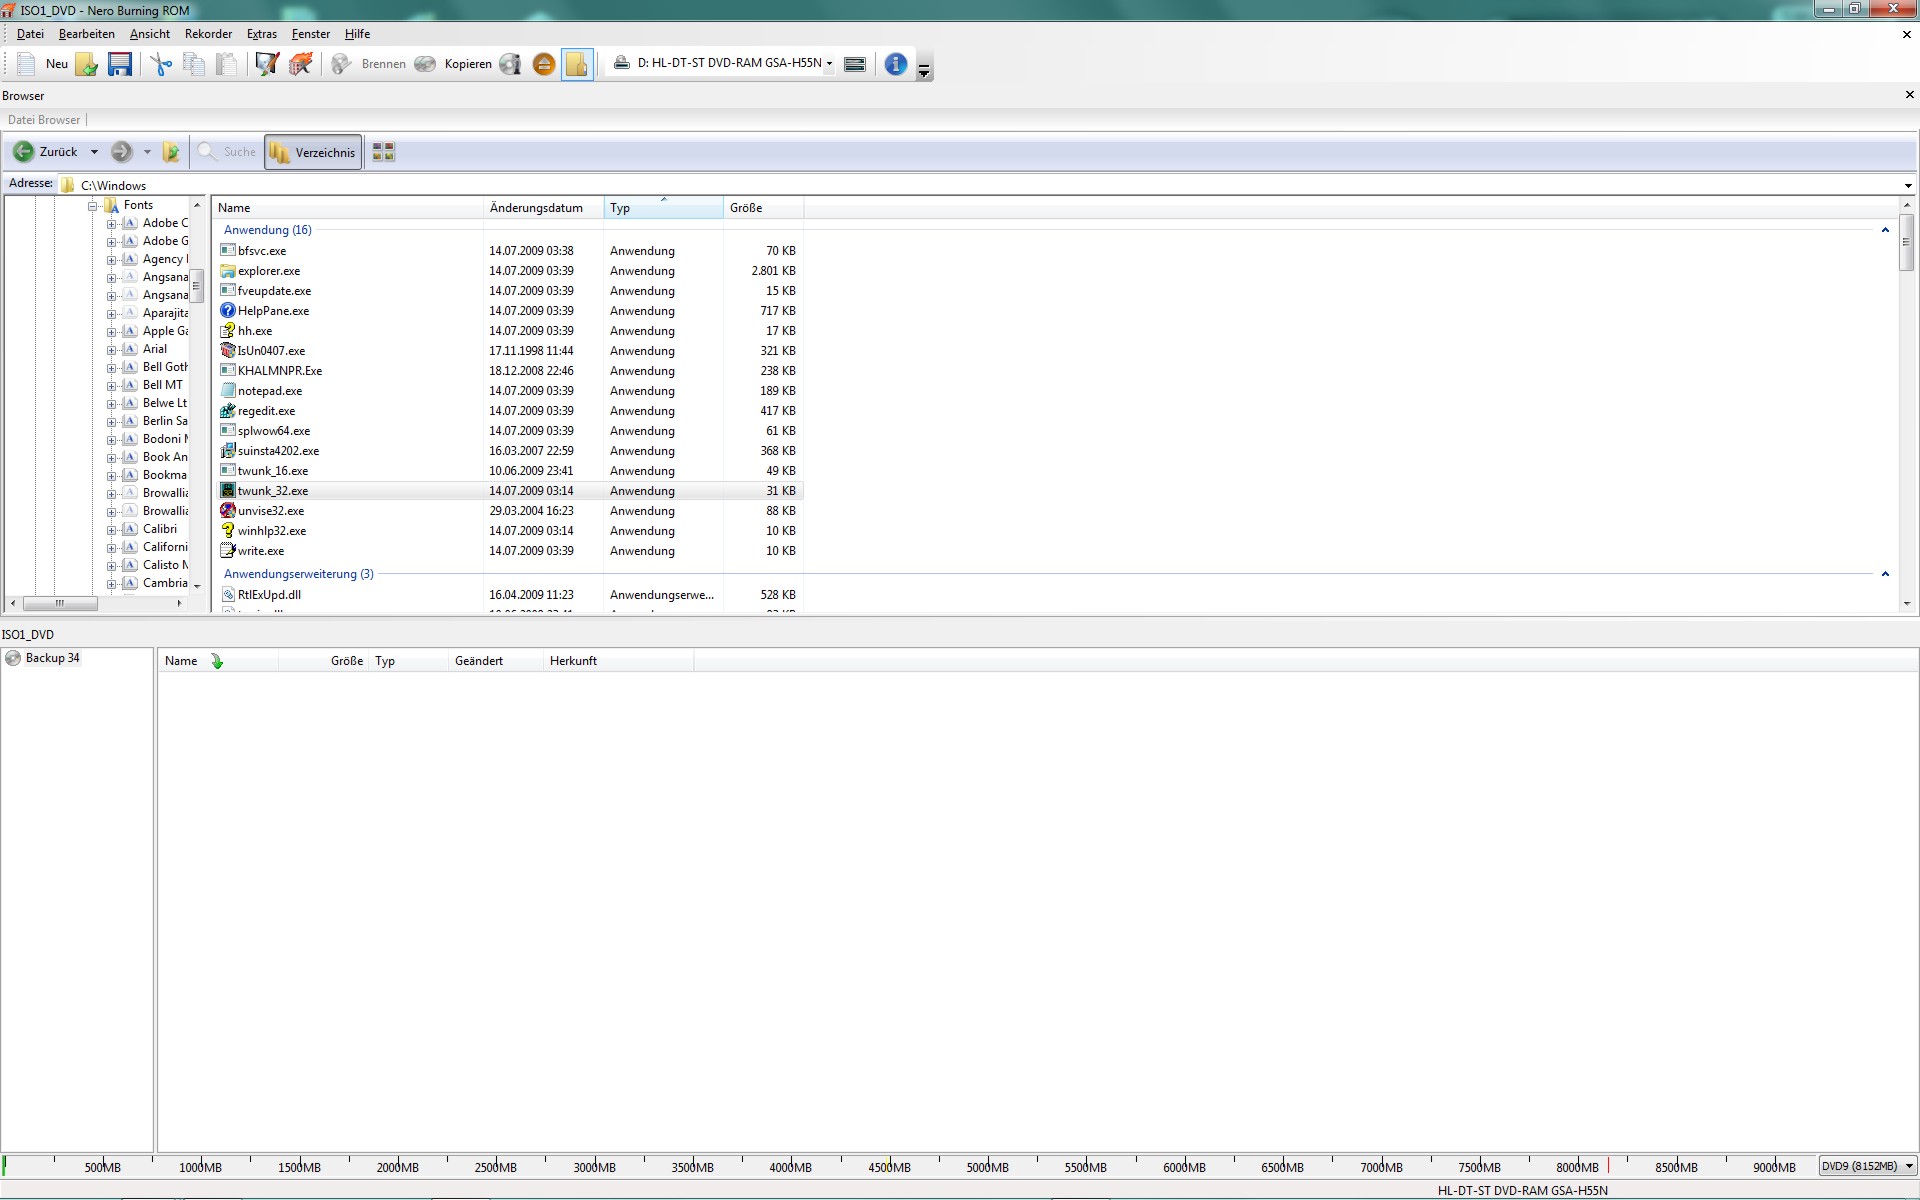Select notepad.exe in the file list
The height and width of the screenshot is (1200, 1920).
point(270,391)
